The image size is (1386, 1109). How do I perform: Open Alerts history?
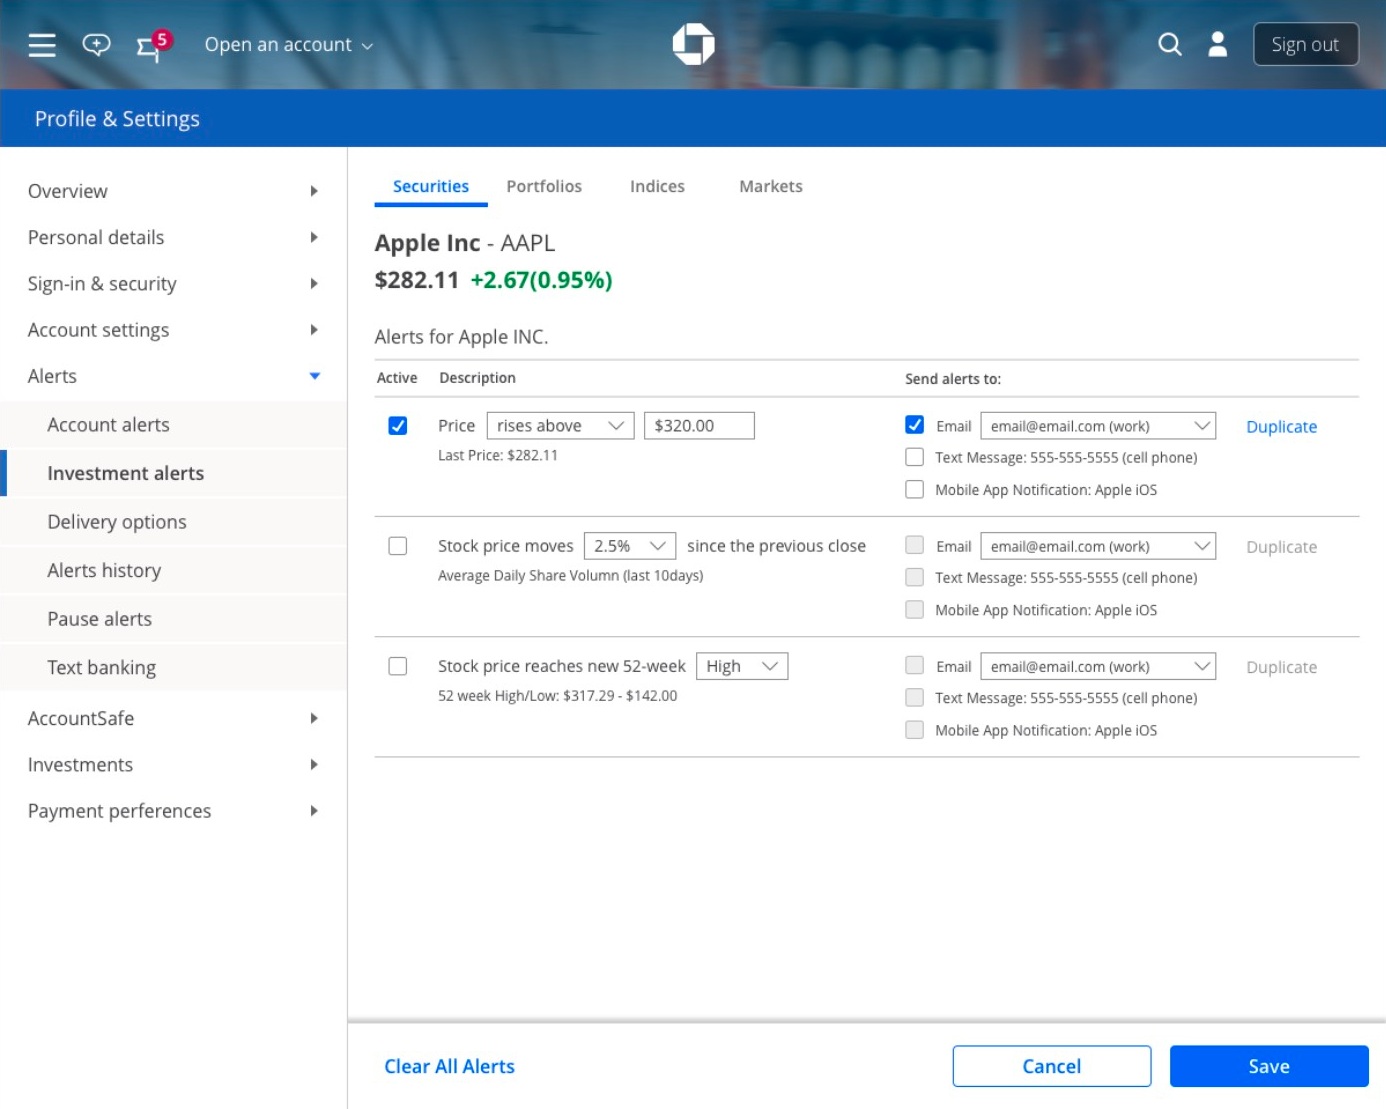pos(173,570)
